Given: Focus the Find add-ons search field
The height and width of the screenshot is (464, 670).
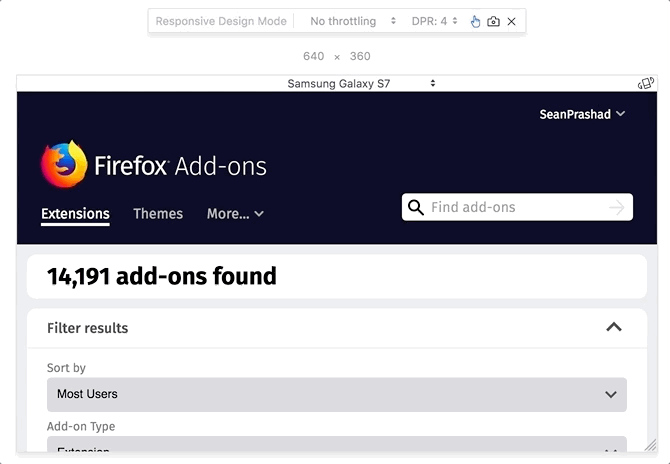Looking at the screenshot, I should pyautogui.click(x=517, y=207).
